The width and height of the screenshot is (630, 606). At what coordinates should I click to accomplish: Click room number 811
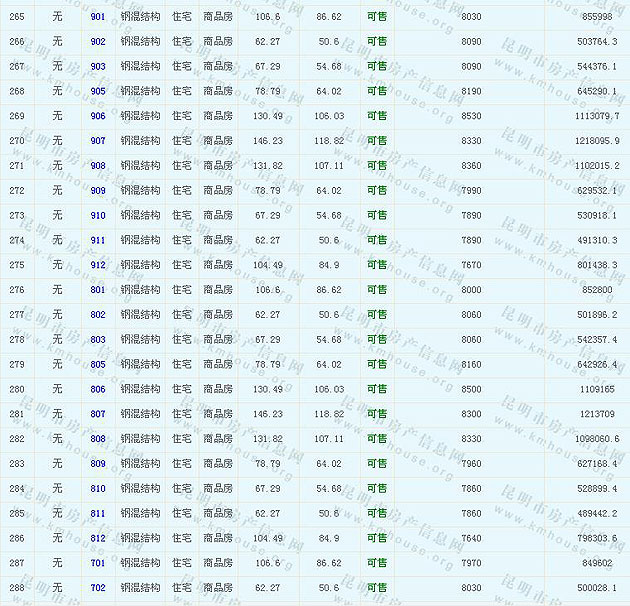coord(97,513)
